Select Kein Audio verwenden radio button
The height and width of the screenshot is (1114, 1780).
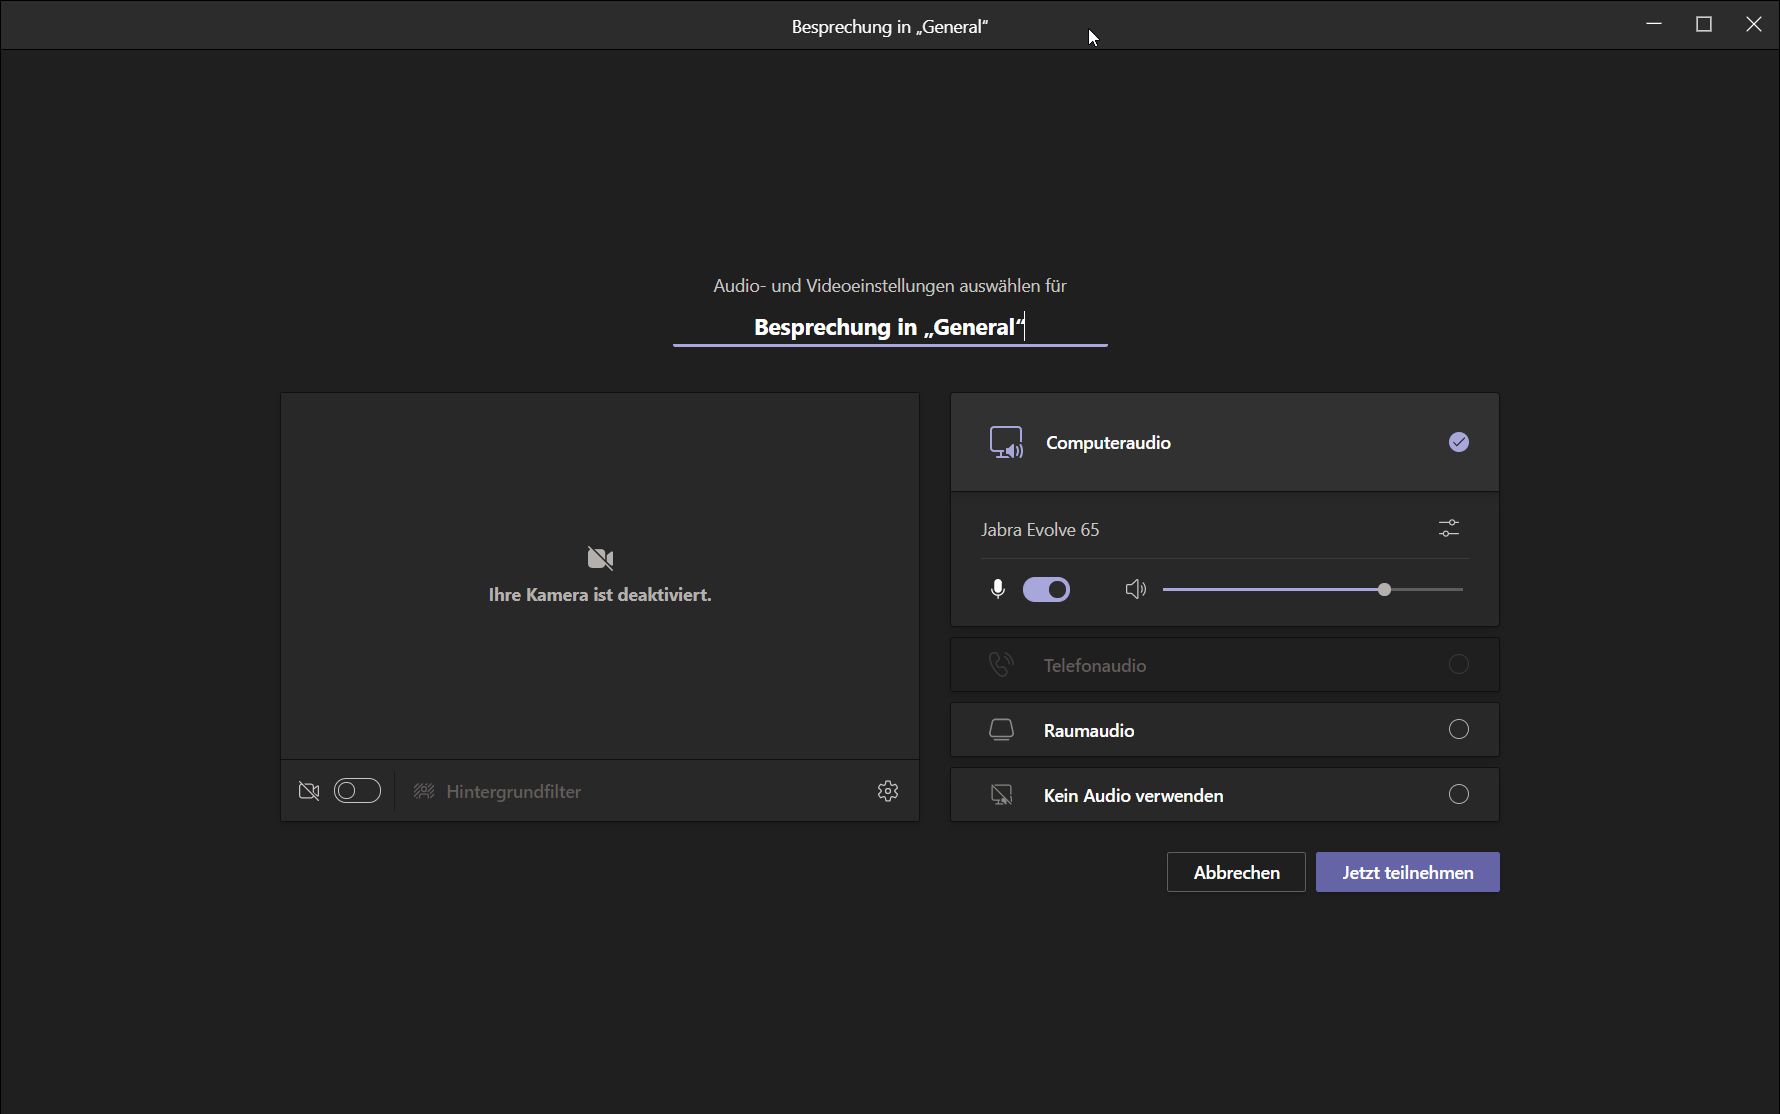click(x=1458, y=795)
